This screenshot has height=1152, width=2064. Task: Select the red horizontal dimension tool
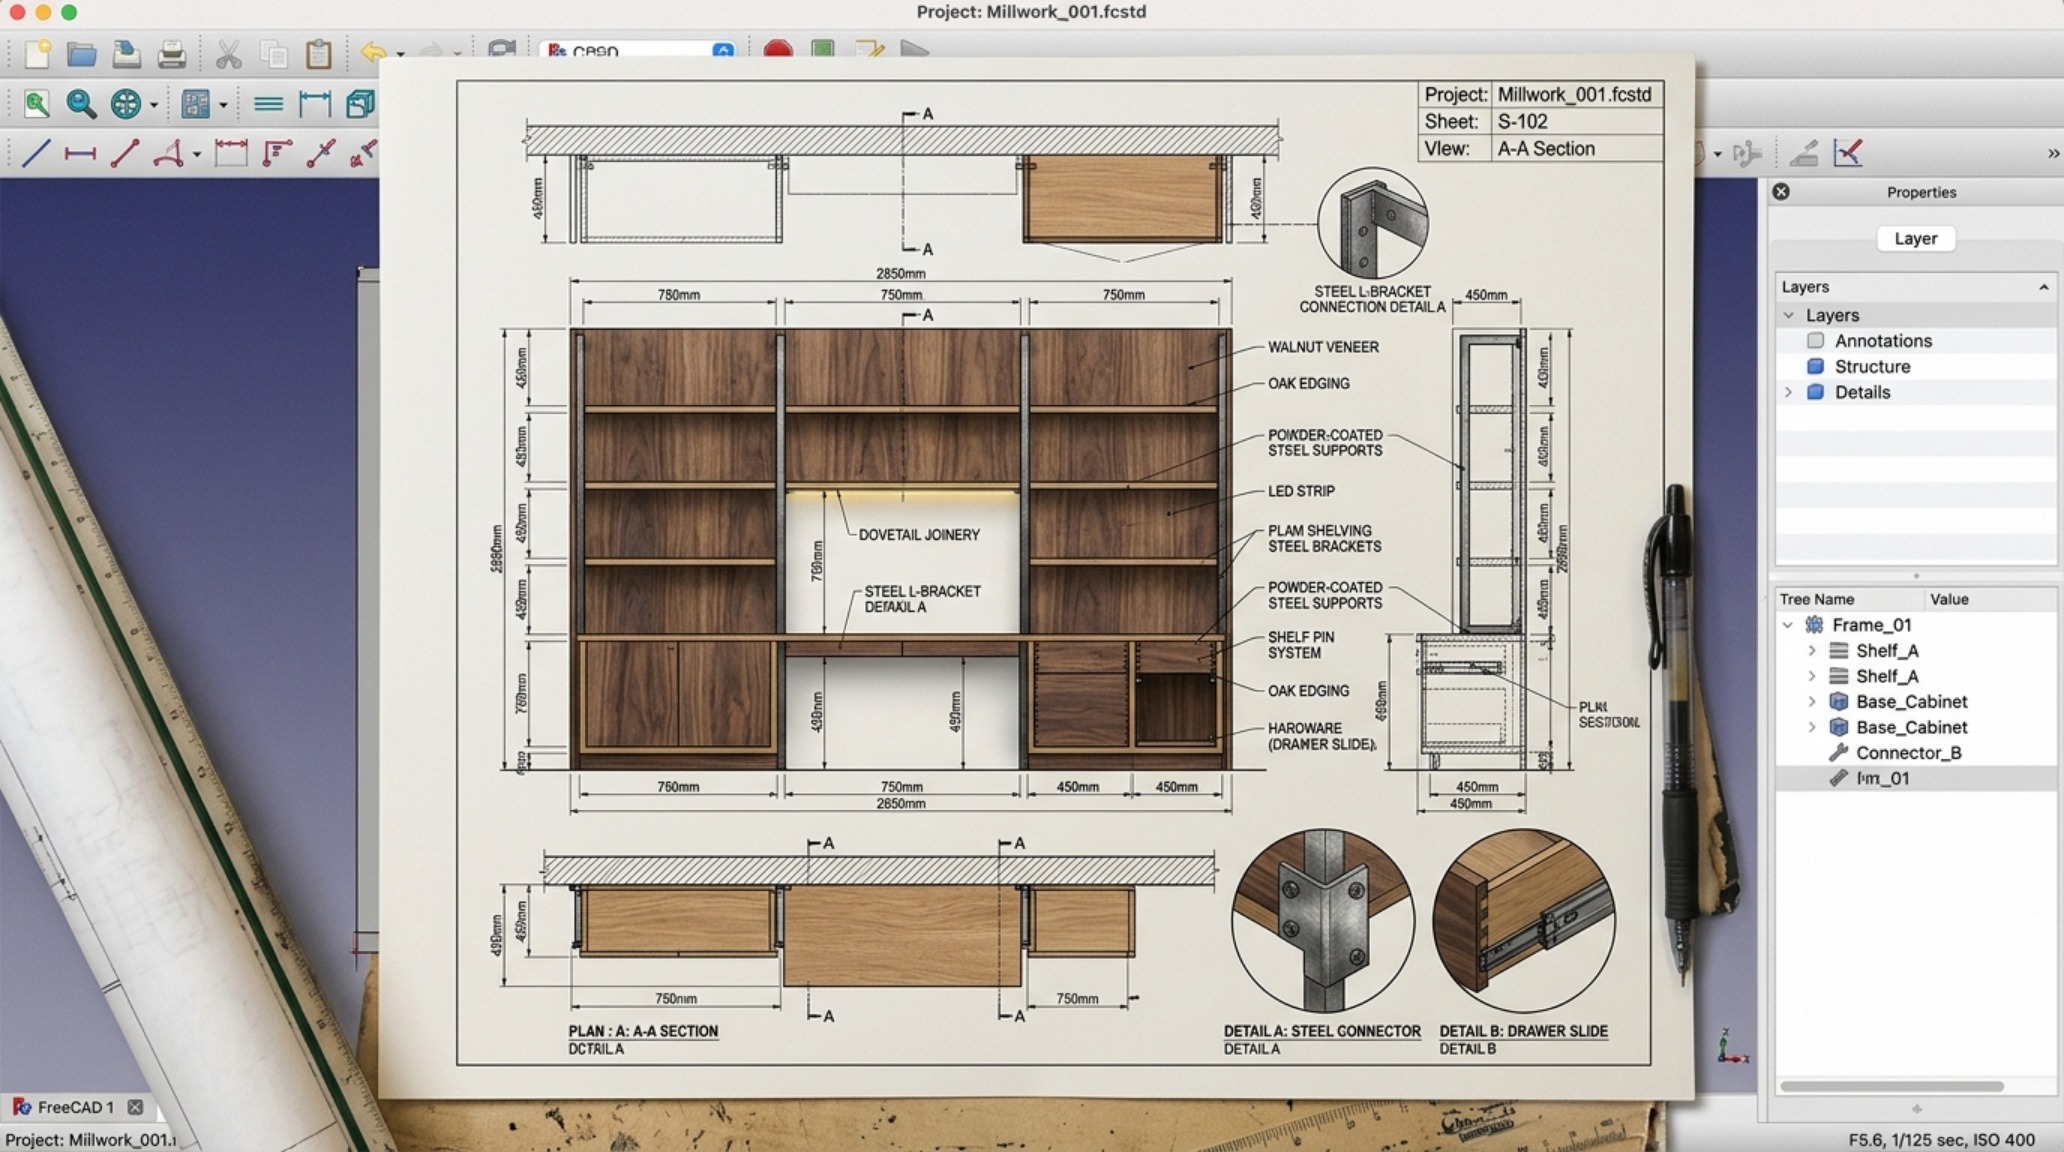(x=80, y=153)
